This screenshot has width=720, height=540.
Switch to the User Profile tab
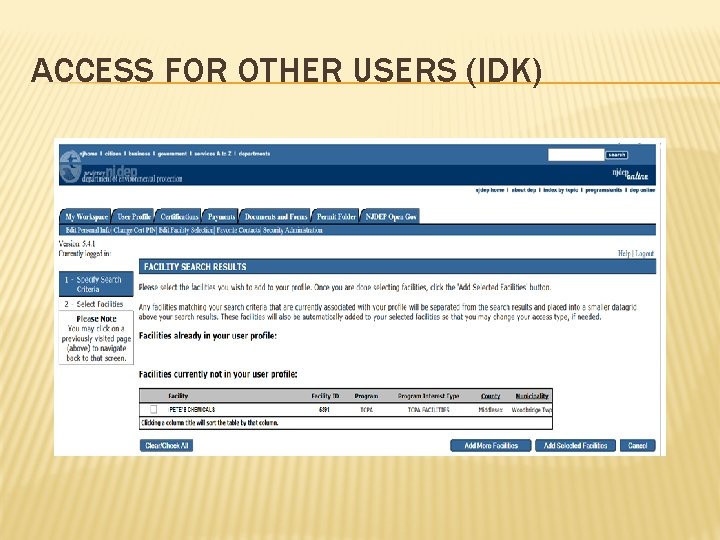coord(133,216)
